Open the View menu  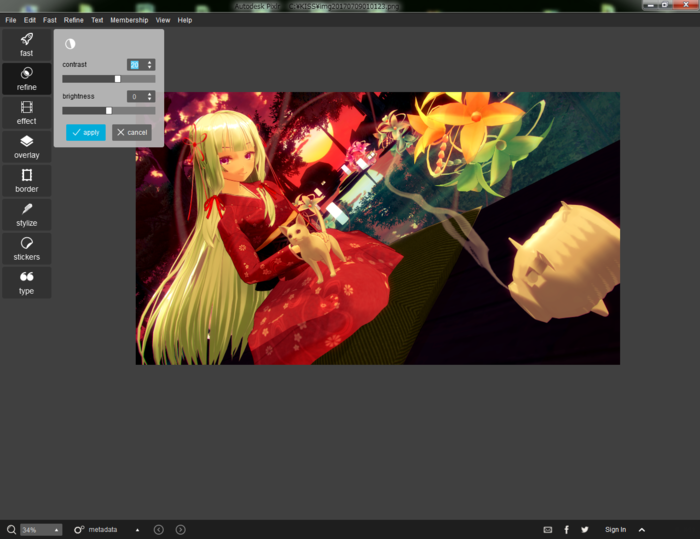(162, 20)
